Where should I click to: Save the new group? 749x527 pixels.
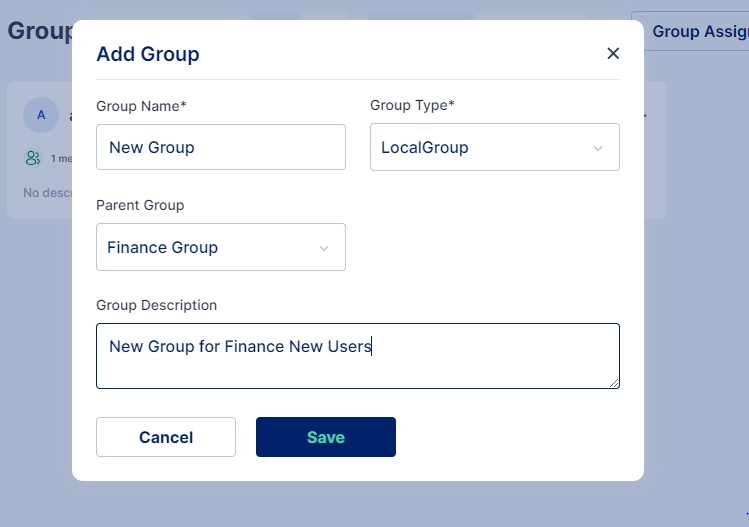pyautogui.click(x=325, y=437)
